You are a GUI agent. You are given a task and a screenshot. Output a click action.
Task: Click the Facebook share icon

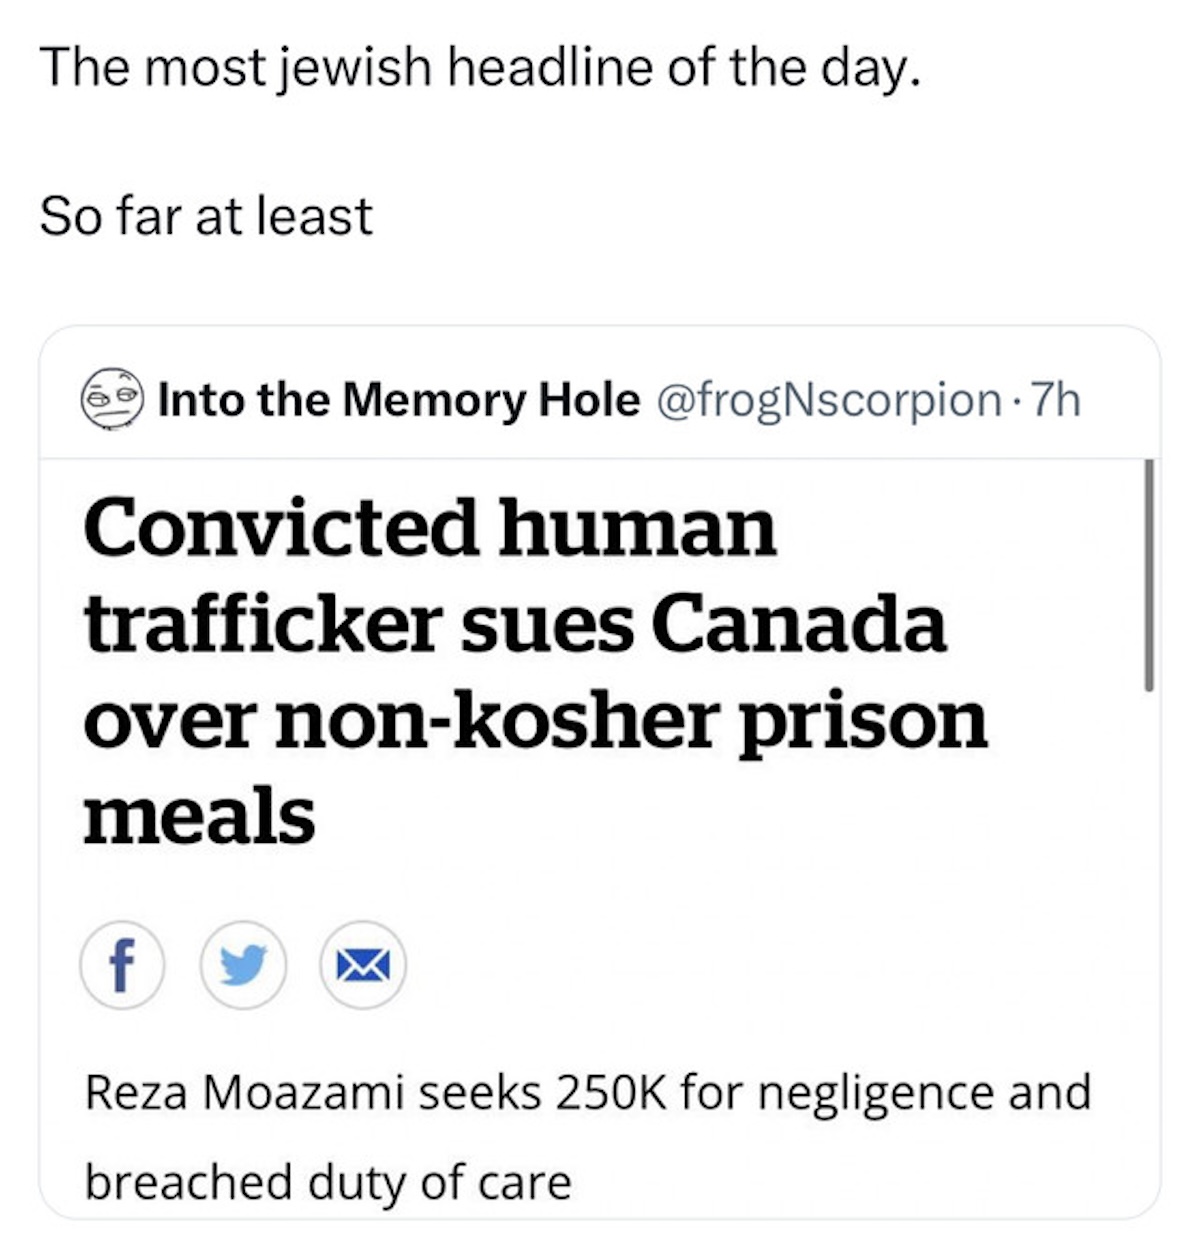click(122, 965)
